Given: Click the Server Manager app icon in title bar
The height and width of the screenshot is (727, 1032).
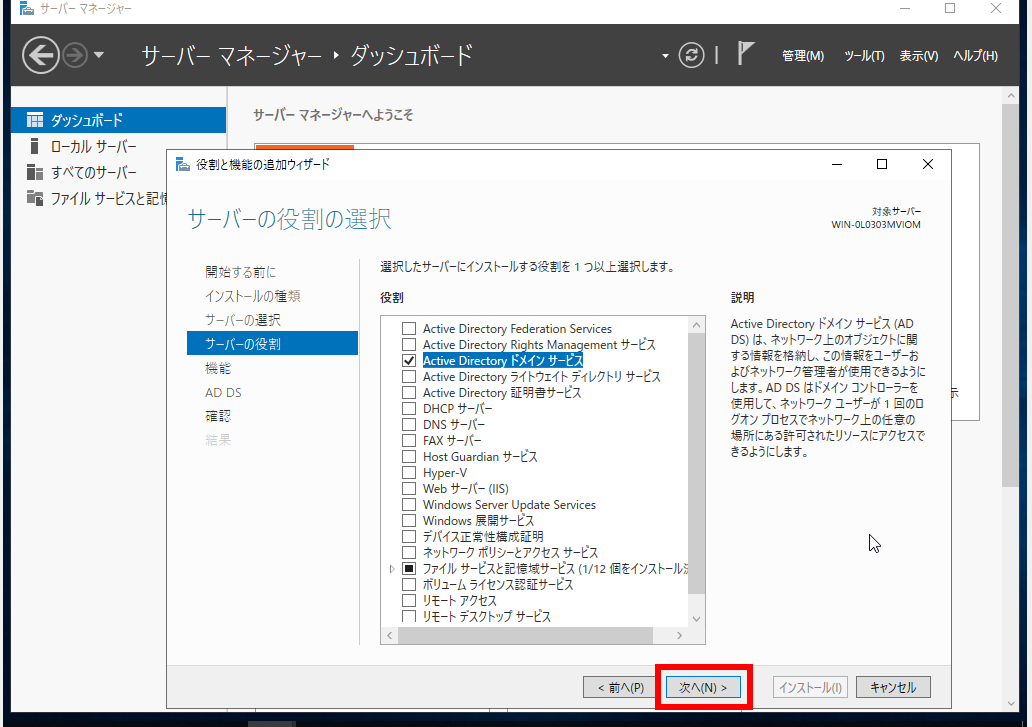Looking at the screenshot, I should [x=26, y=9].
